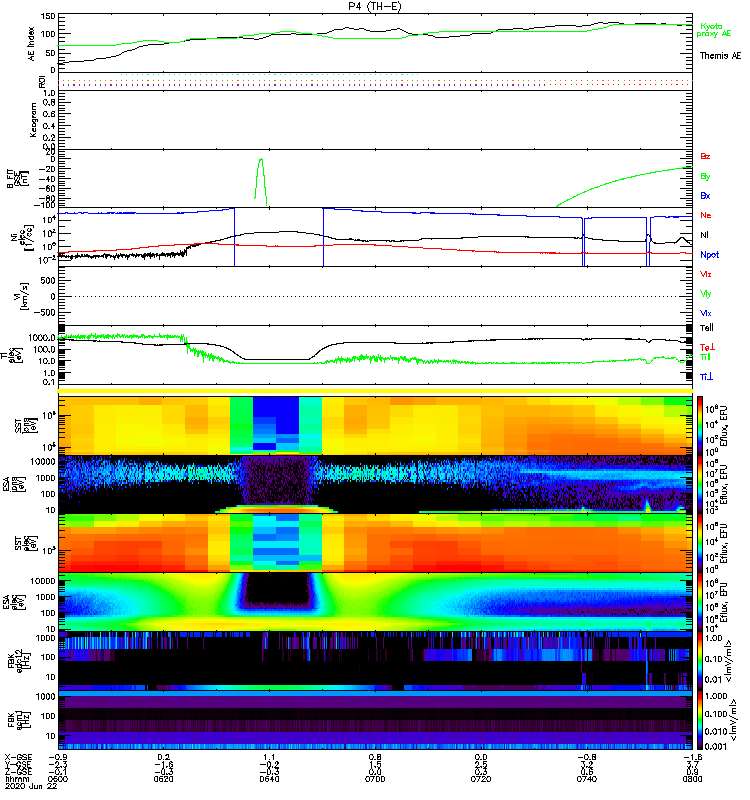Screen dimensions: 750x800
Task: Select the blue Npot legend label
Action: pyautogui.click(x=710, y=255)
